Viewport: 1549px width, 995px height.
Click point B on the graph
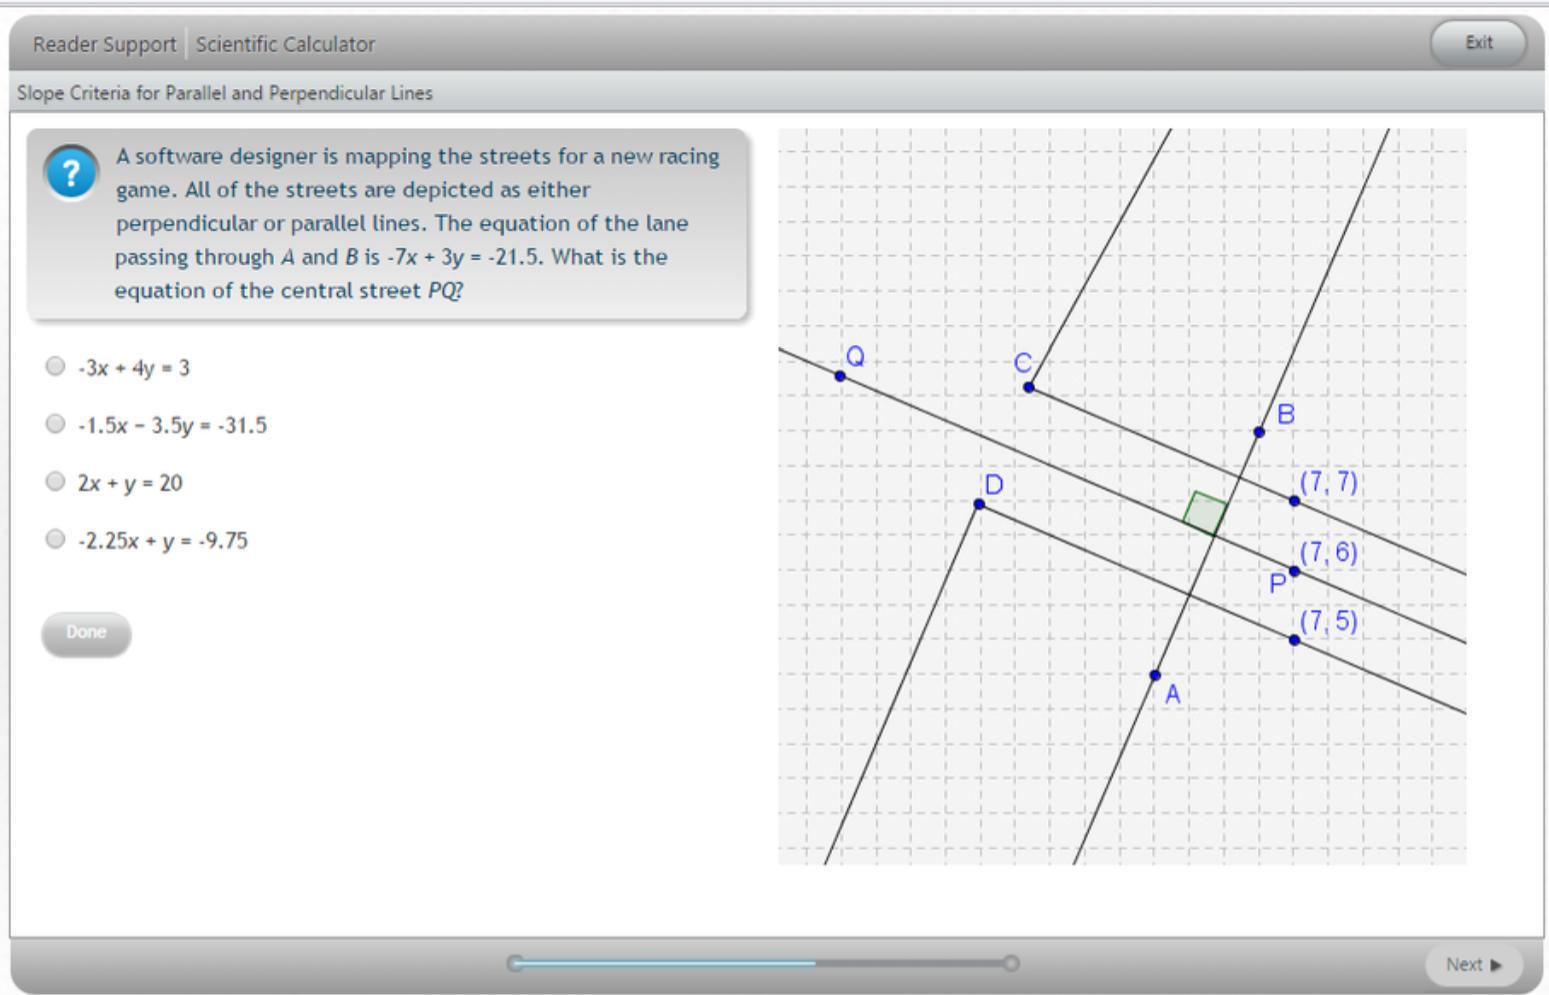(x=1259, y=432)
